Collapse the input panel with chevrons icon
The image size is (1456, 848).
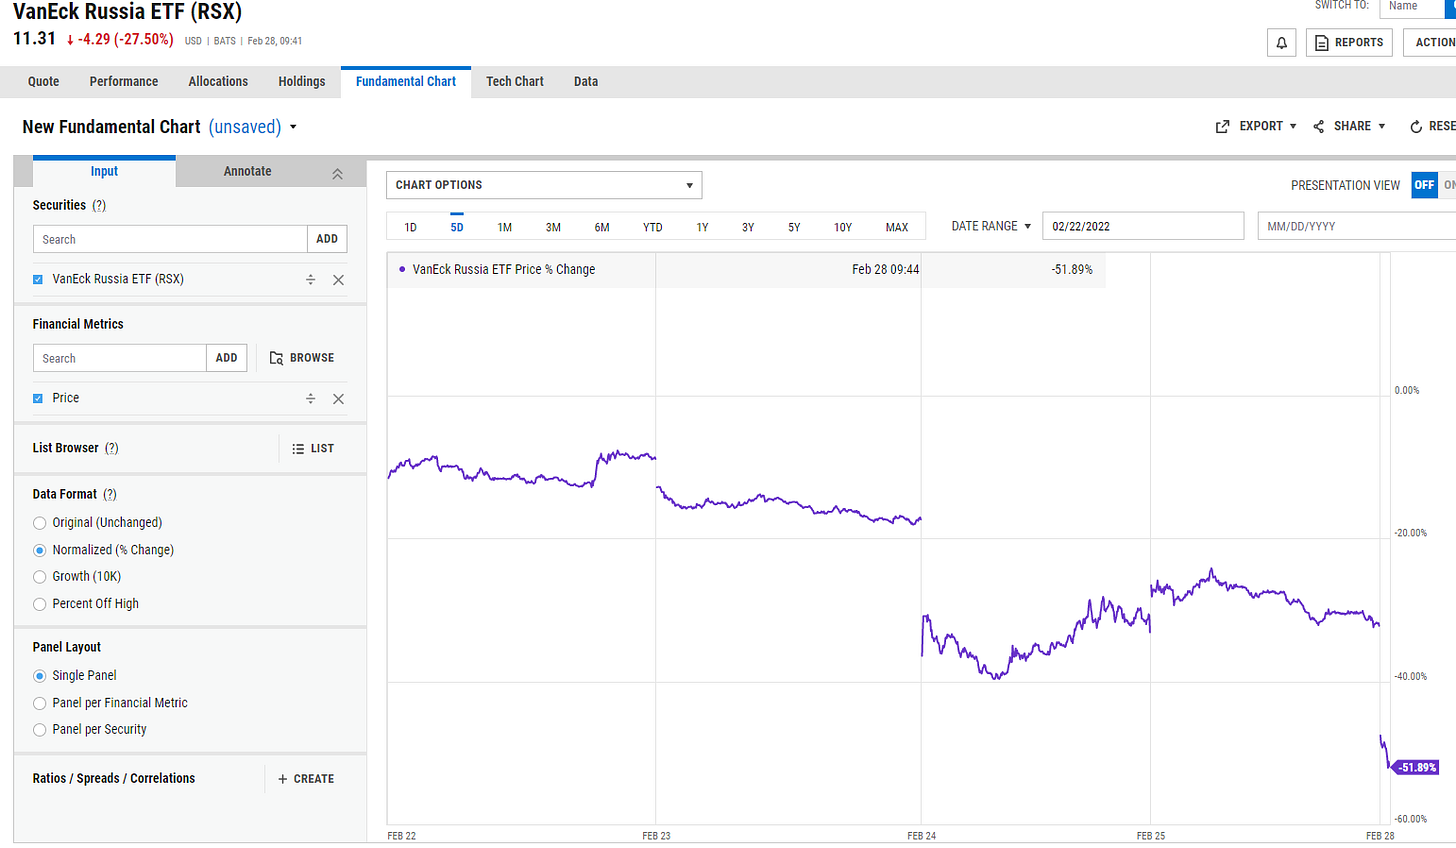338,173
